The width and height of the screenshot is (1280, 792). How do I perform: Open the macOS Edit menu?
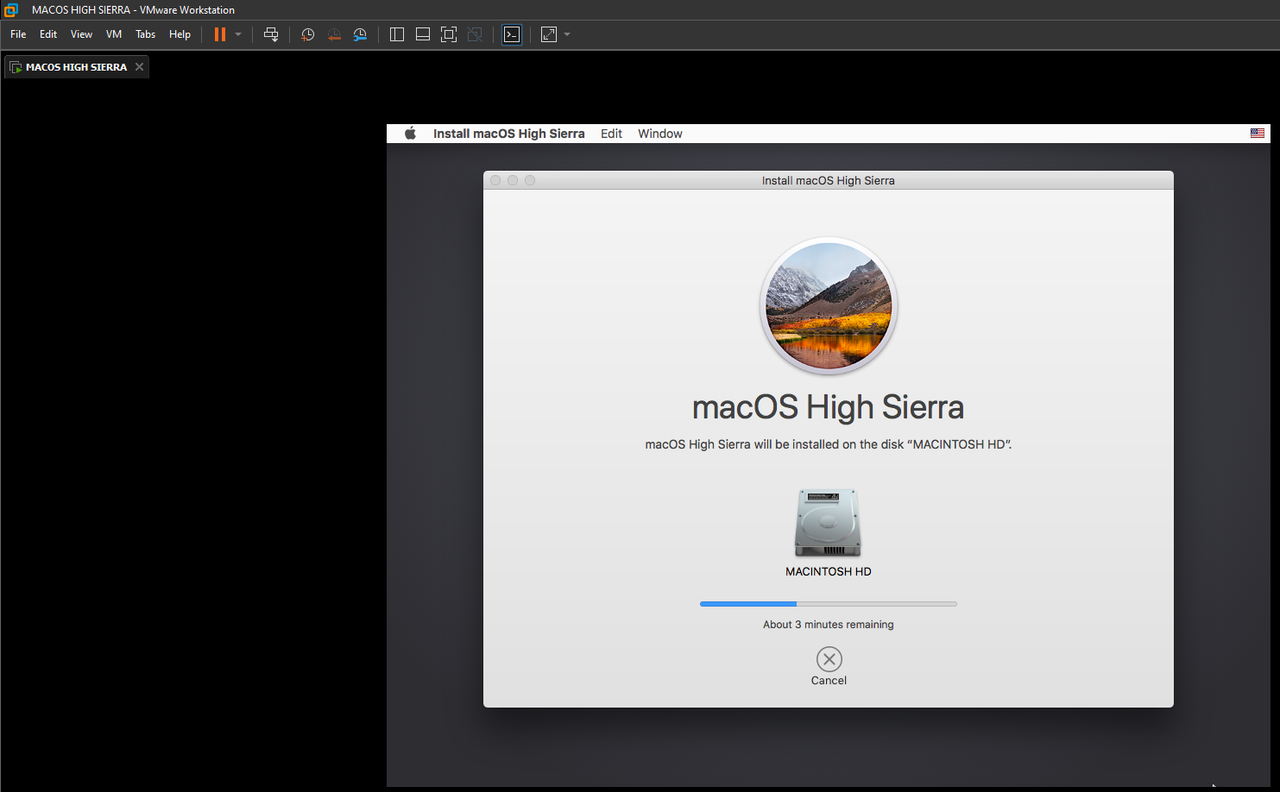tap(611, 133)
